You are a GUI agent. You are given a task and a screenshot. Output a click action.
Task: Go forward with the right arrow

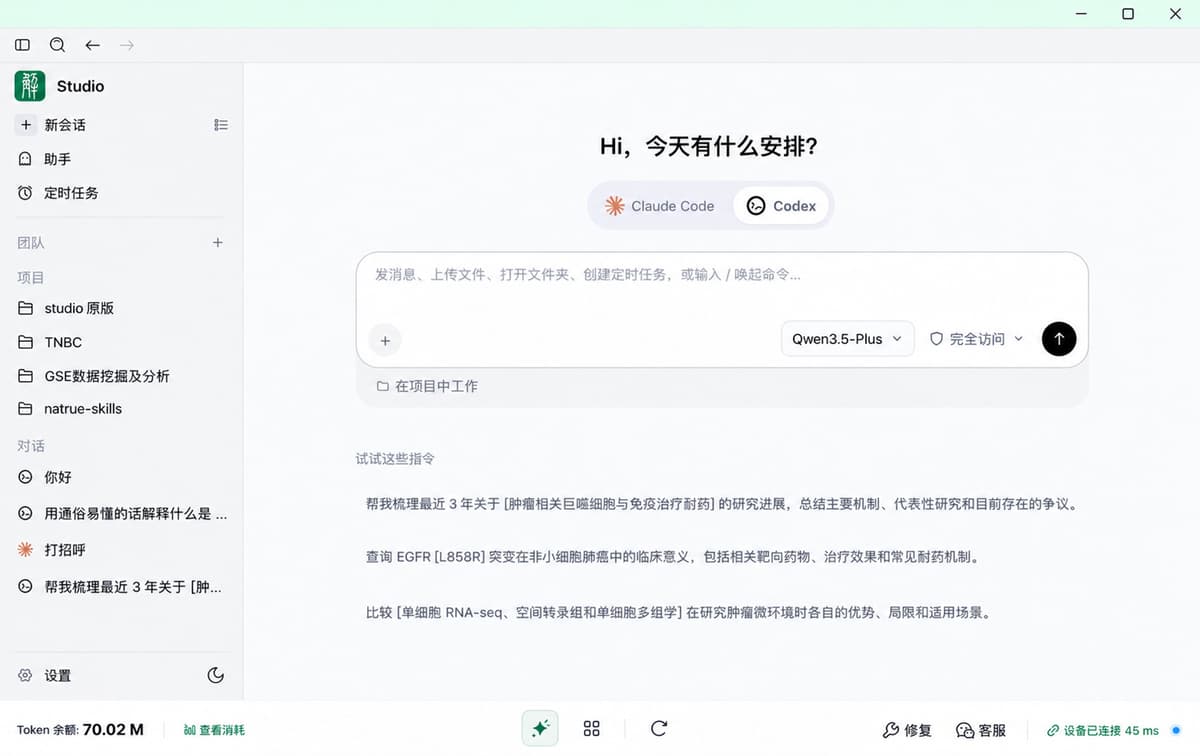(x=127, y=45)
